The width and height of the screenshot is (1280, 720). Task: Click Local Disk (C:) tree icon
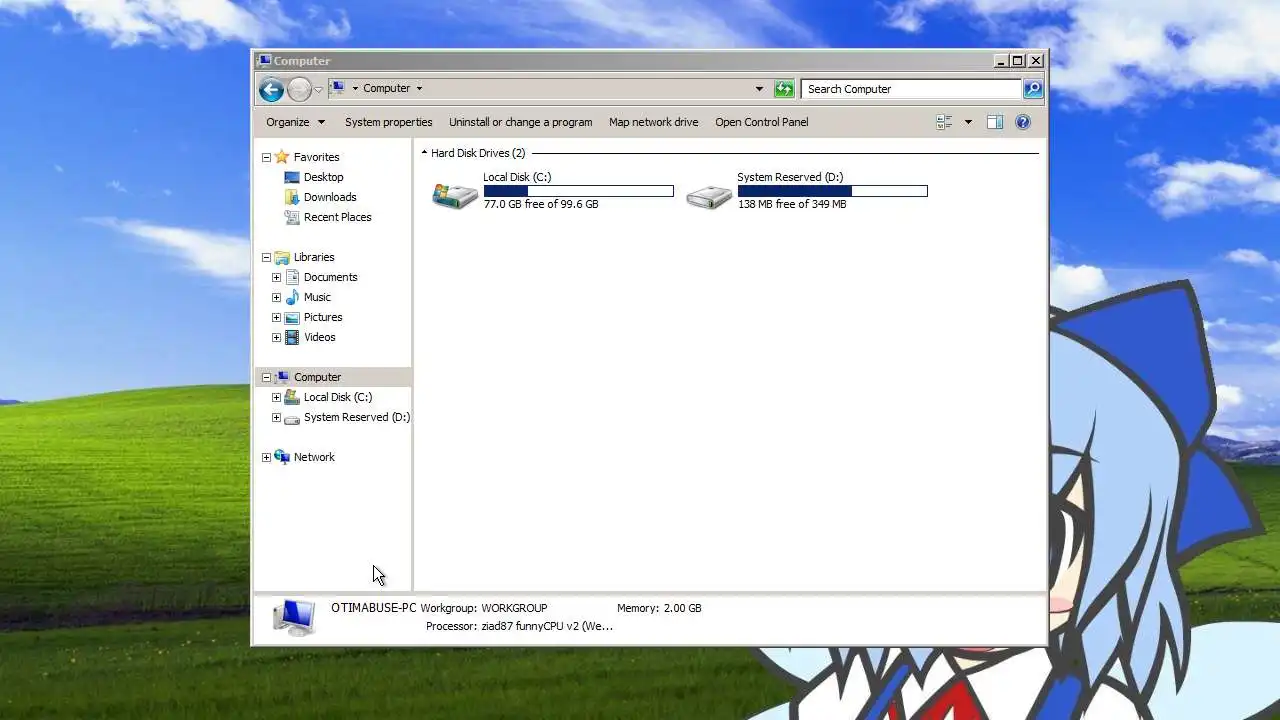[292, 397]
